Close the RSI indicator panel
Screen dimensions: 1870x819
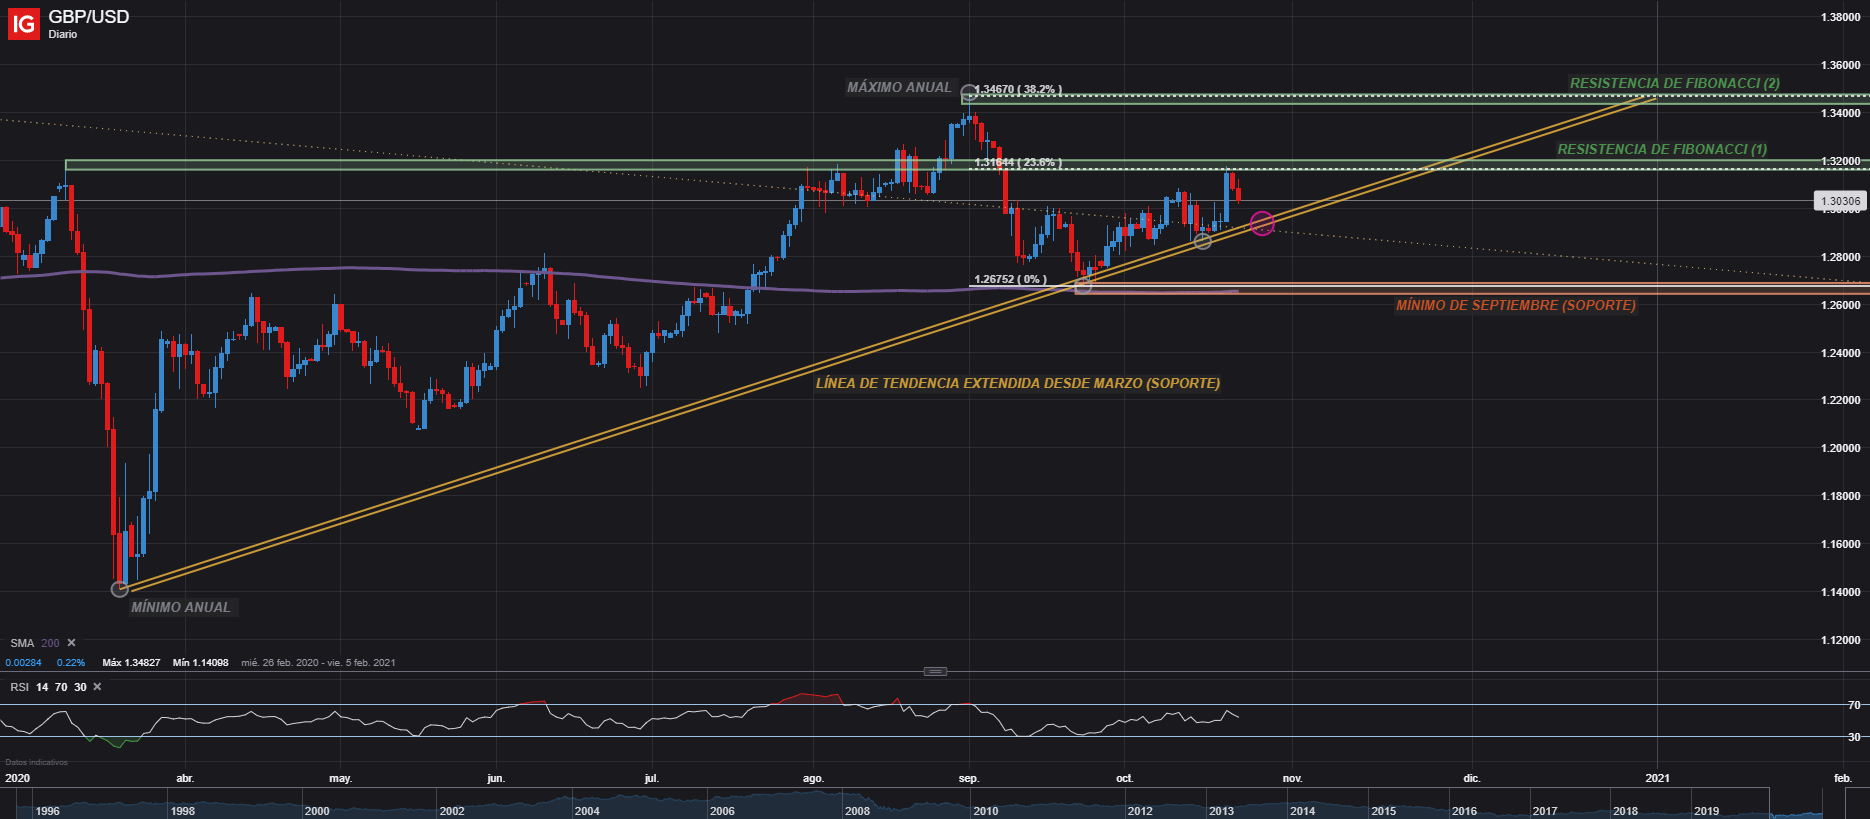tap(97, 687)
